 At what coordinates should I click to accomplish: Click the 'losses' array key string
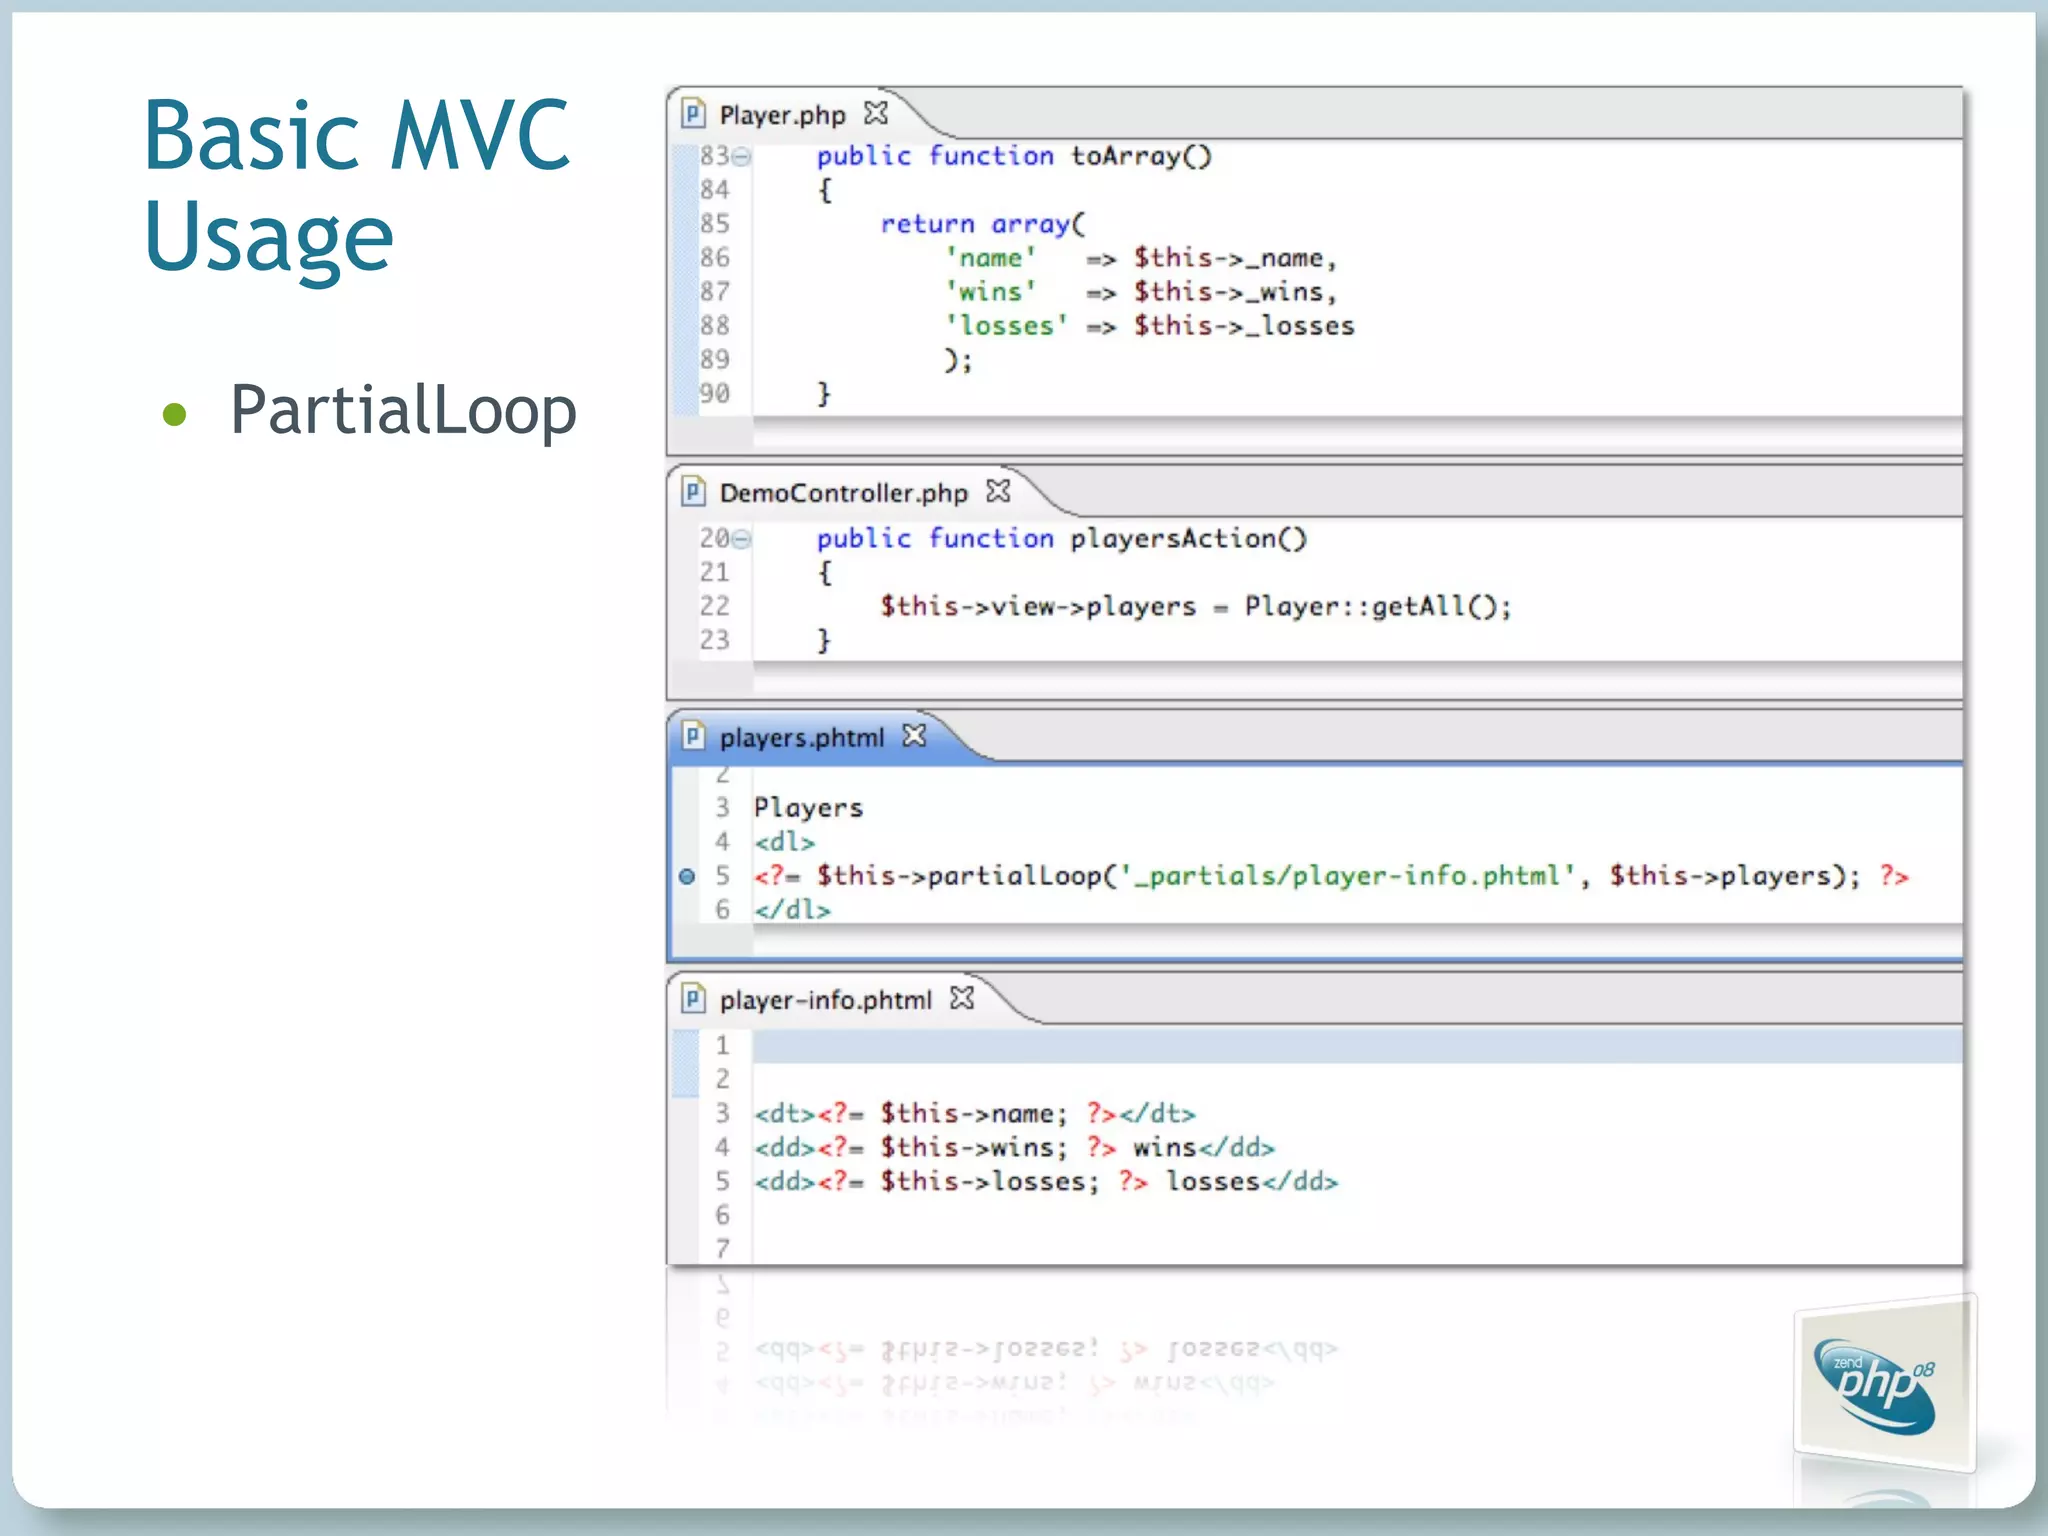pos(1007,326)
